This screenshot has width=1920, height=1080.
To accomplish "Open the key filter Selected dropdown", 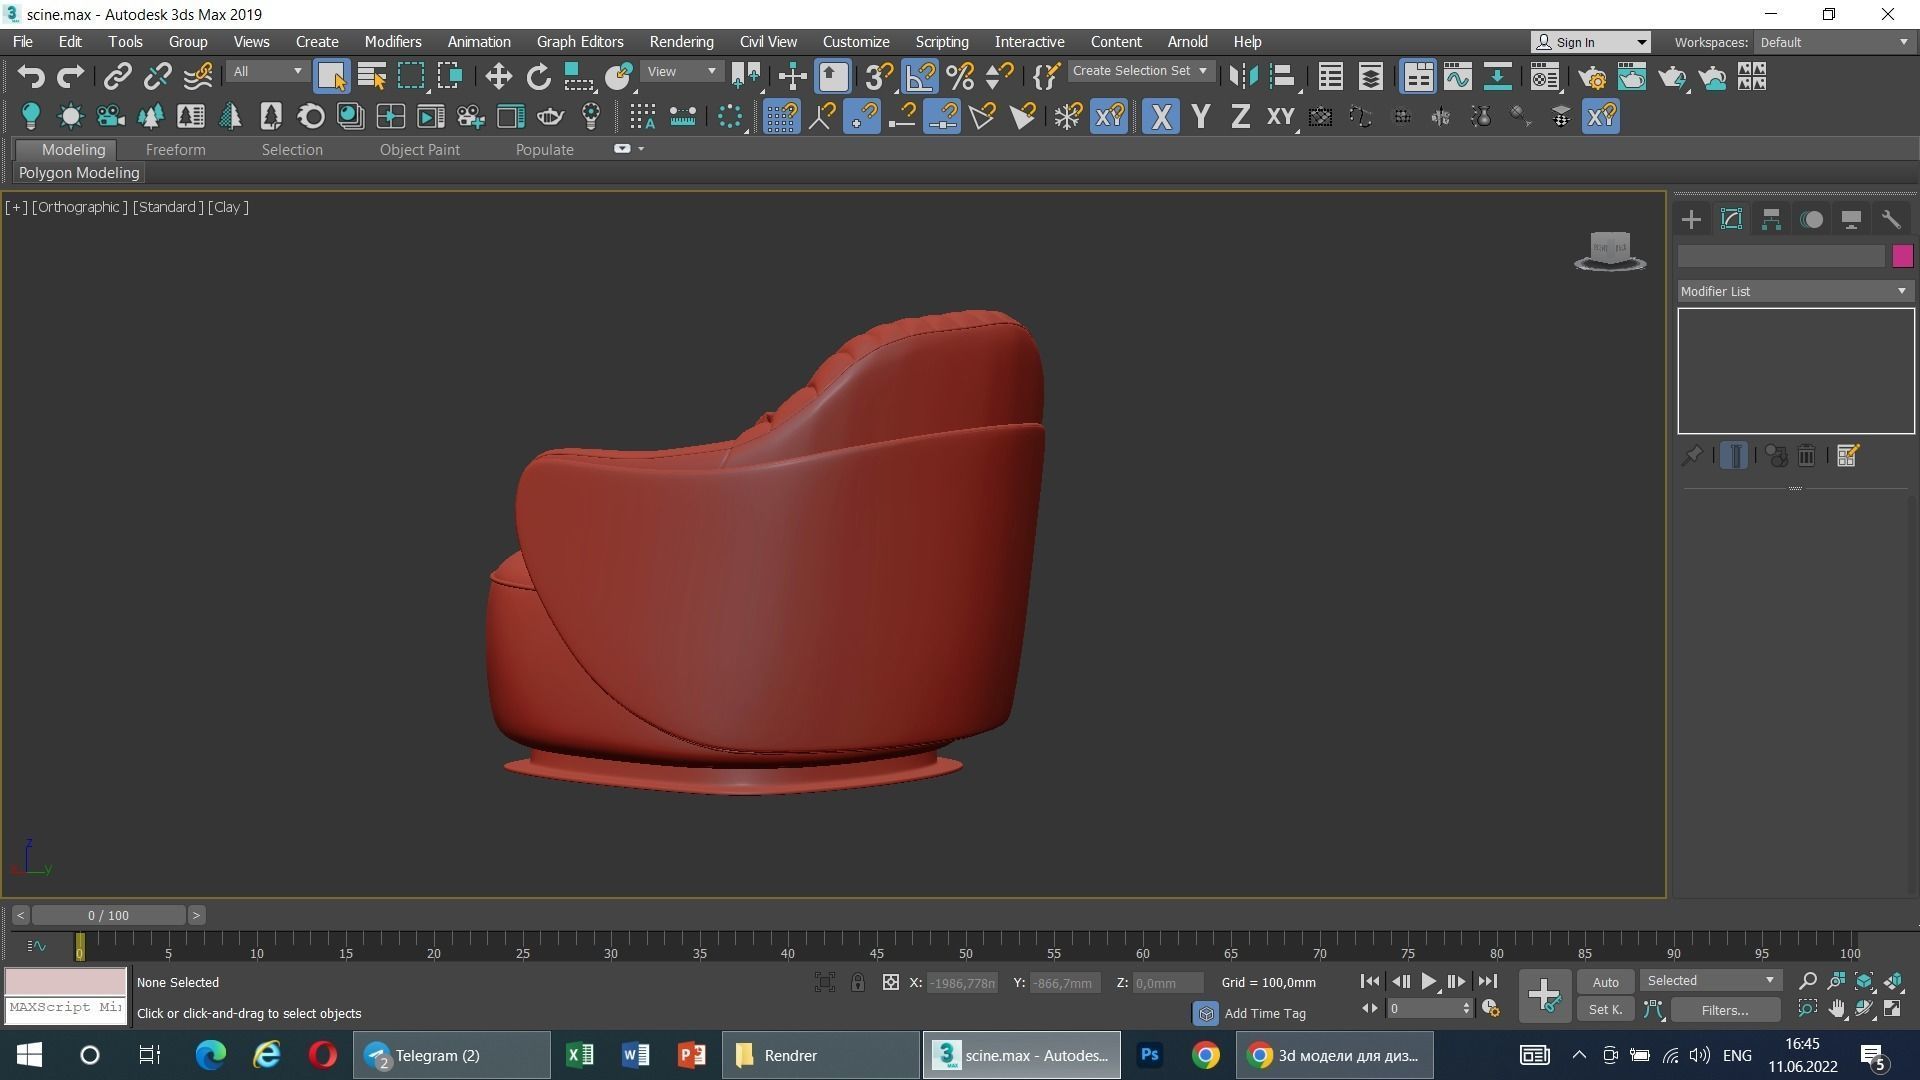I will (1710, 981).
